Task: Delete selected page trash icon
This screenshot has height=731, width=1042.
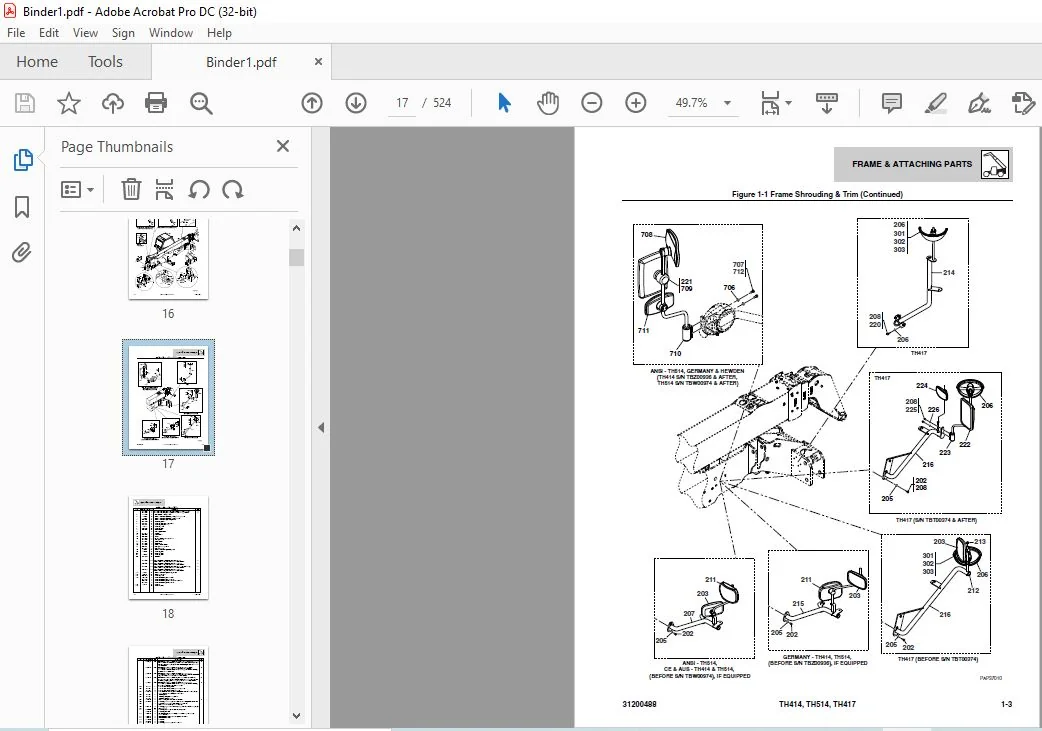Action: point(131,189)
